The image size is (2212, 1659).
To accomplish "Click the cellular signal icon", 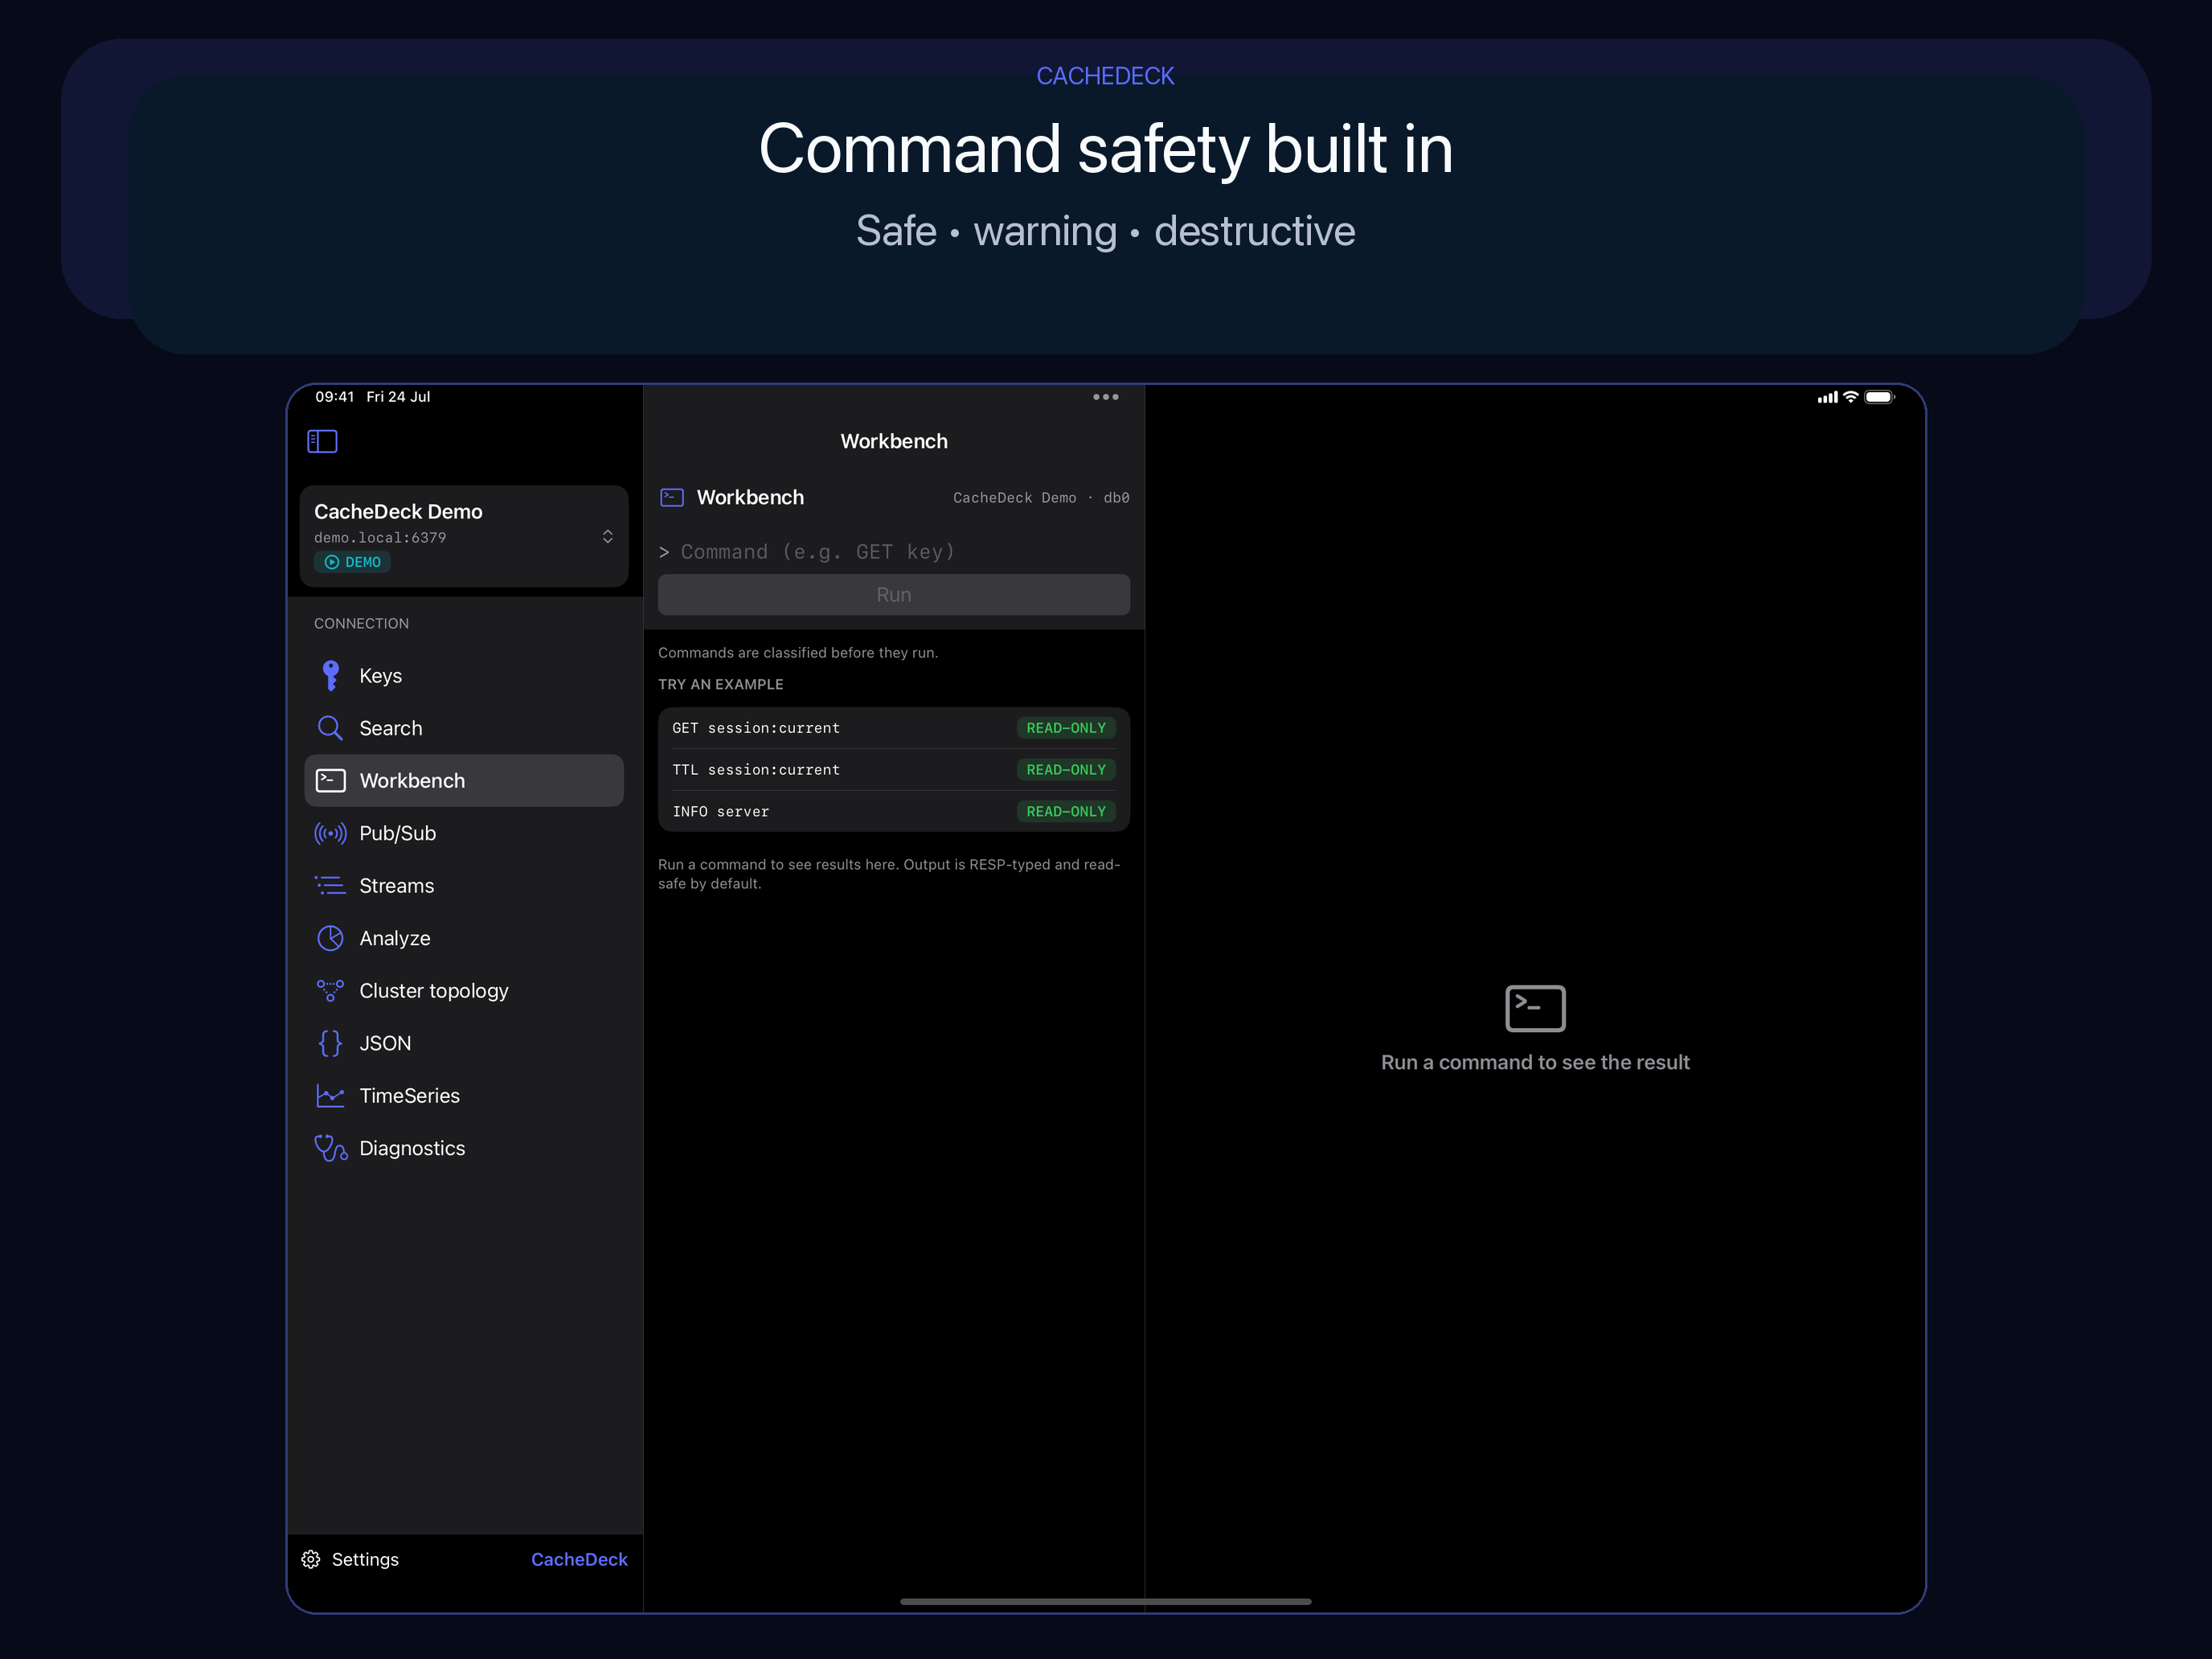I will [1828, 397].
